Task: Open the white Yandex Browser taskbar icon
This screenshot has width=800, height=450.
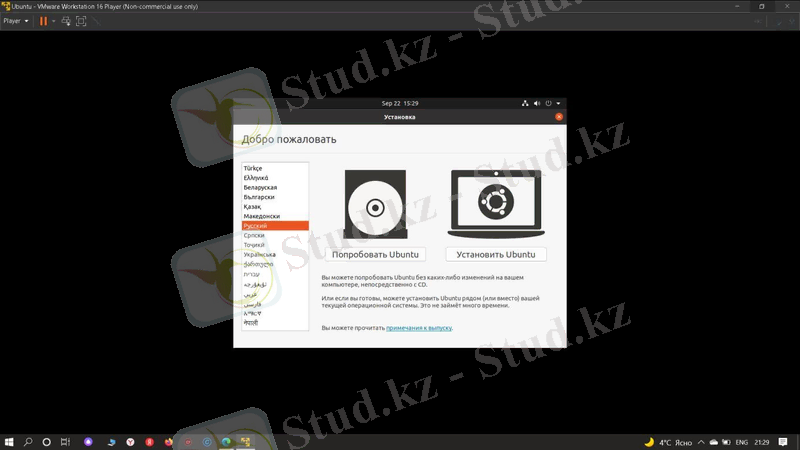Action: point(130,442)
